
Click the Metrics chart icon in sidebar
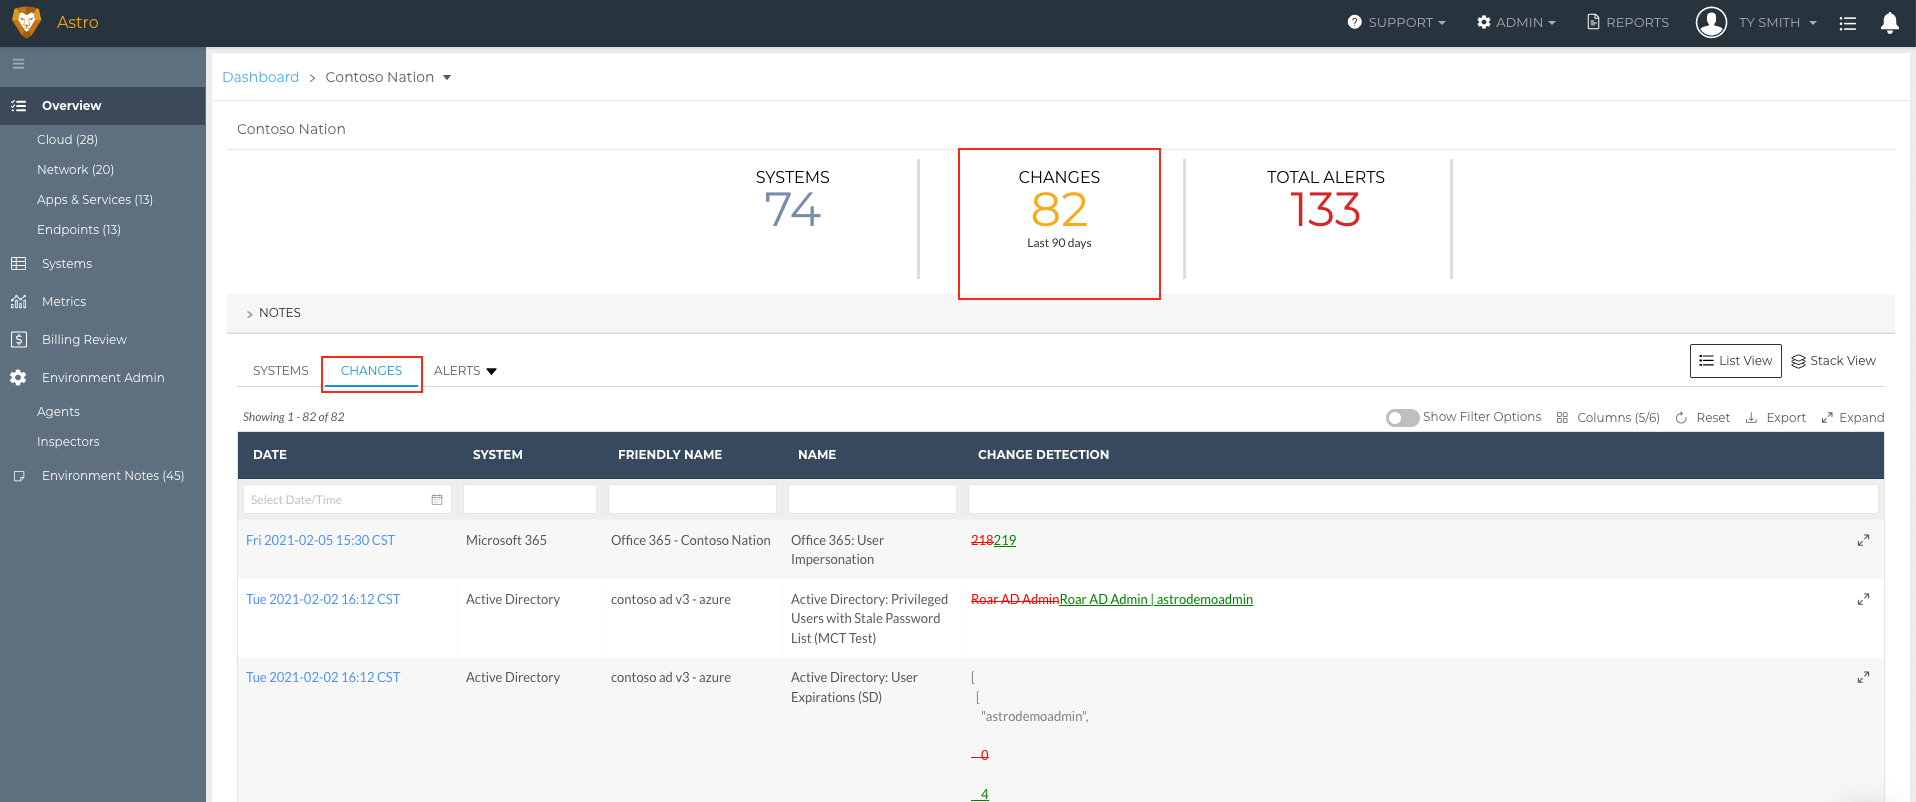[x=18, y=302]
